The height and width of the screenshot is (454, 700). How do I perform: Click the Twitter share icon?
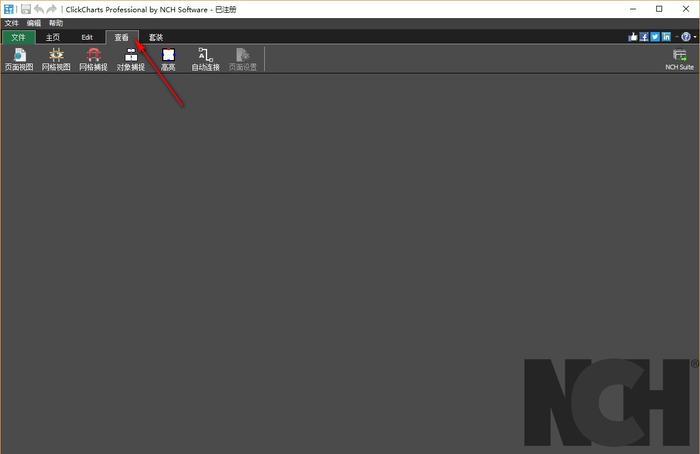click(x=655, y=37)
